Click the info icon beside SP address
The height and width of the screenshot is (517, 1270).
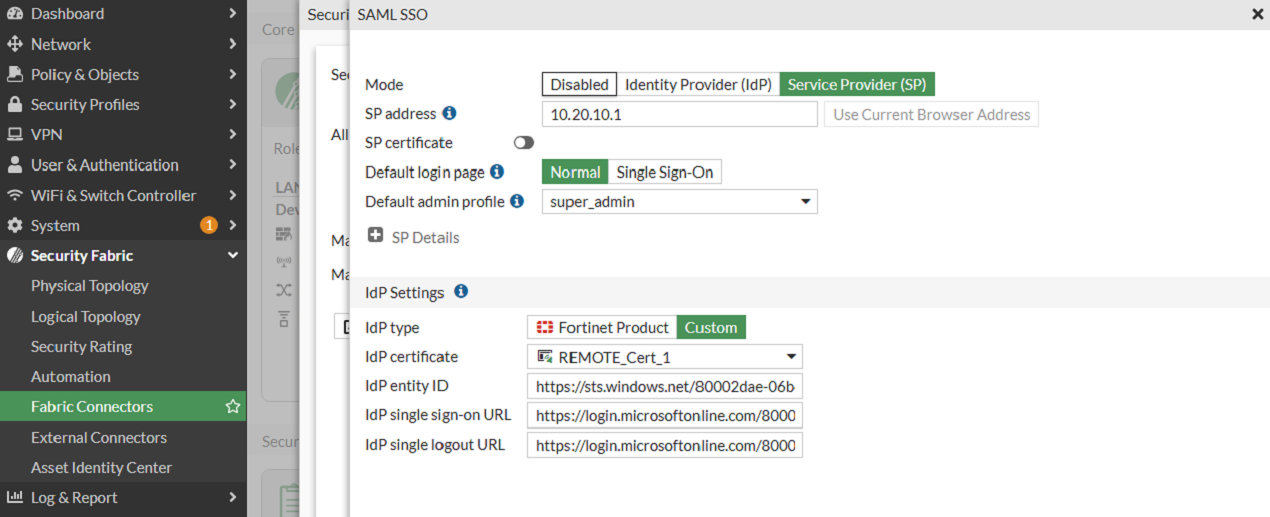coord(449,113)
